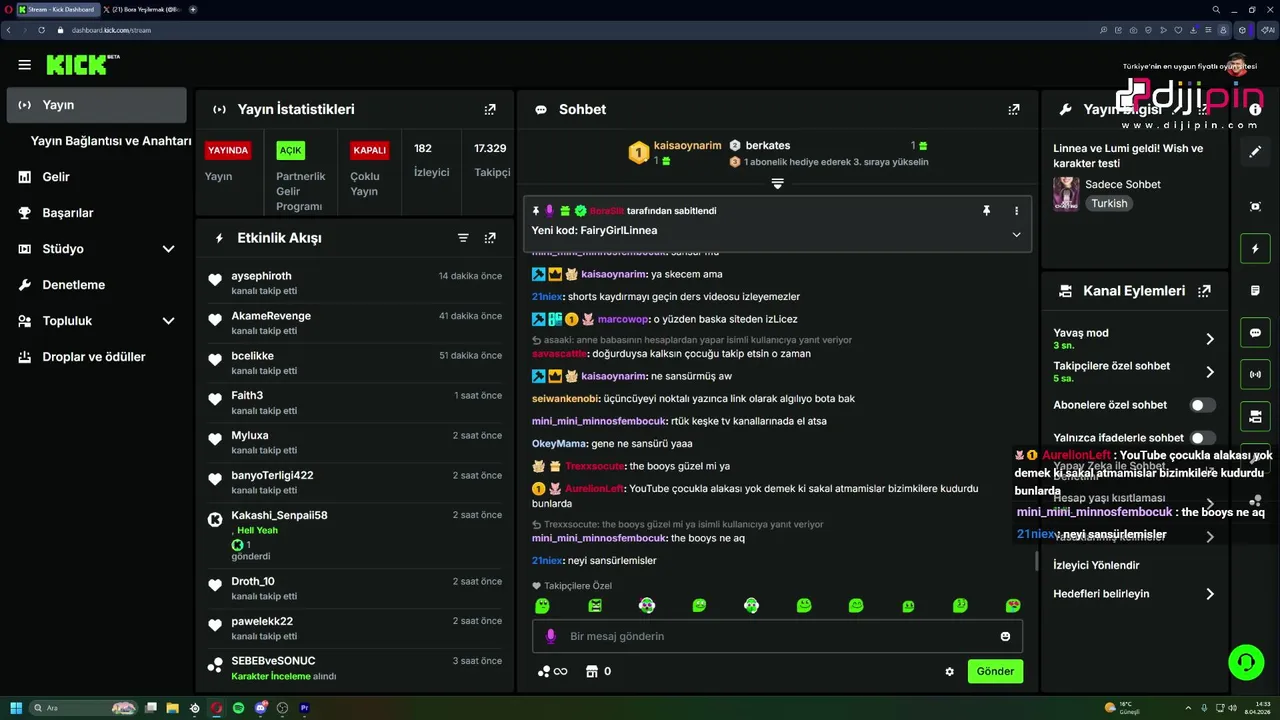Open the emoji picker in message box

pos(1005,636)
